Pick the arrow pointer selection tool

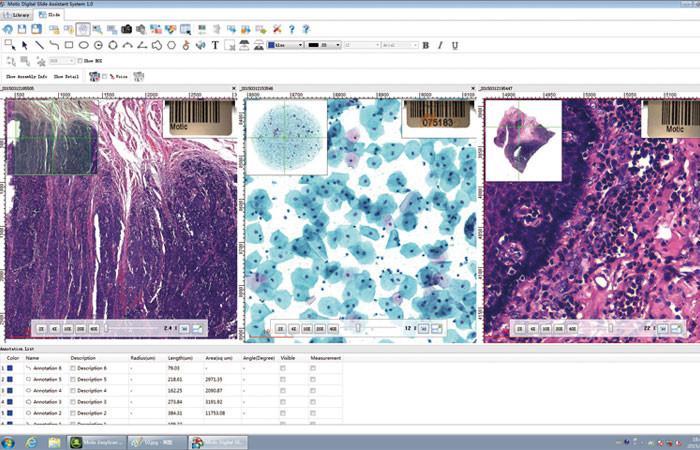(x=25, y=45)
